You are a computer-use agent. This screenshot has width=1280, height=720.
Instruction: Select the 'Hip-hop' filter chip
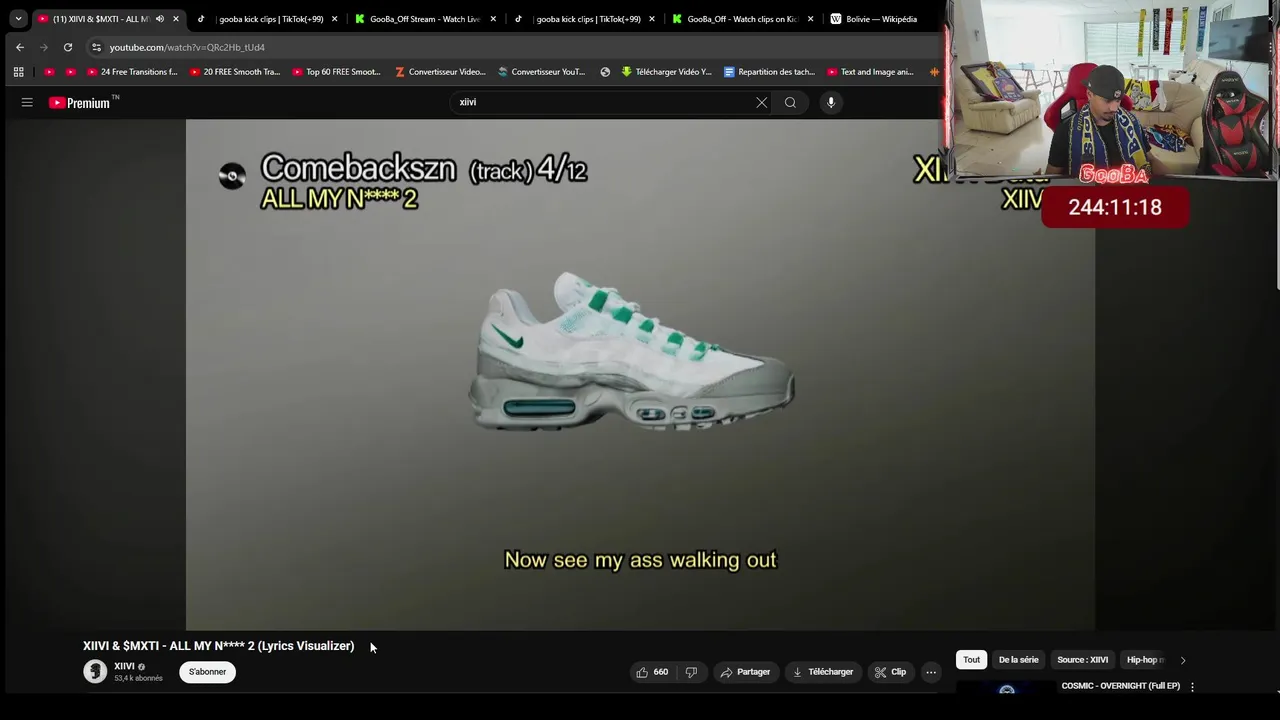tap(1143, 660)
